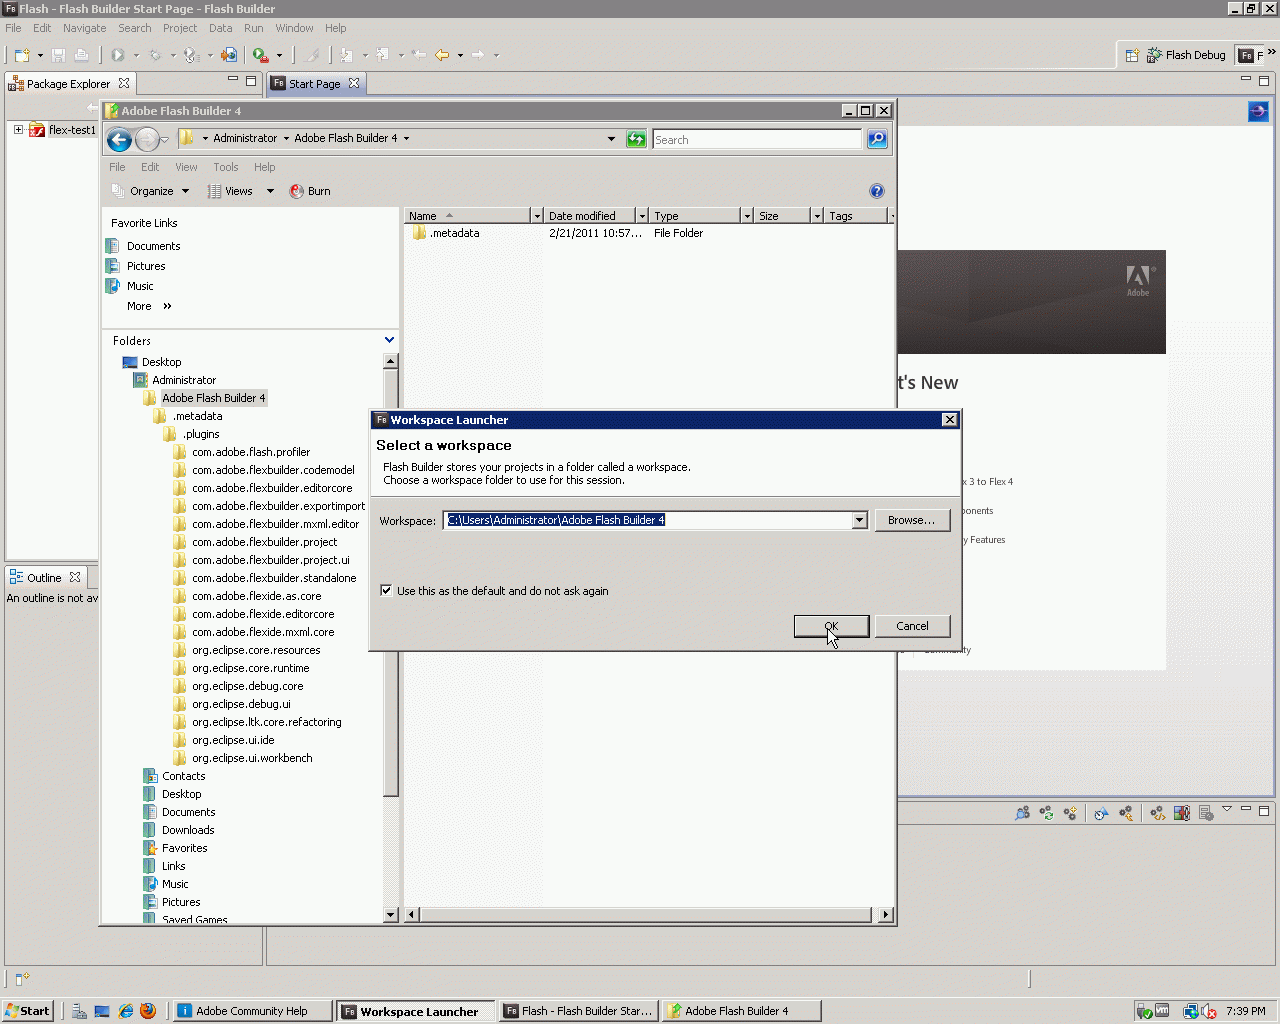Click the Open Perspective icon
This screenshot has height=1024, width=1280.
click(x=1132, y=55)
